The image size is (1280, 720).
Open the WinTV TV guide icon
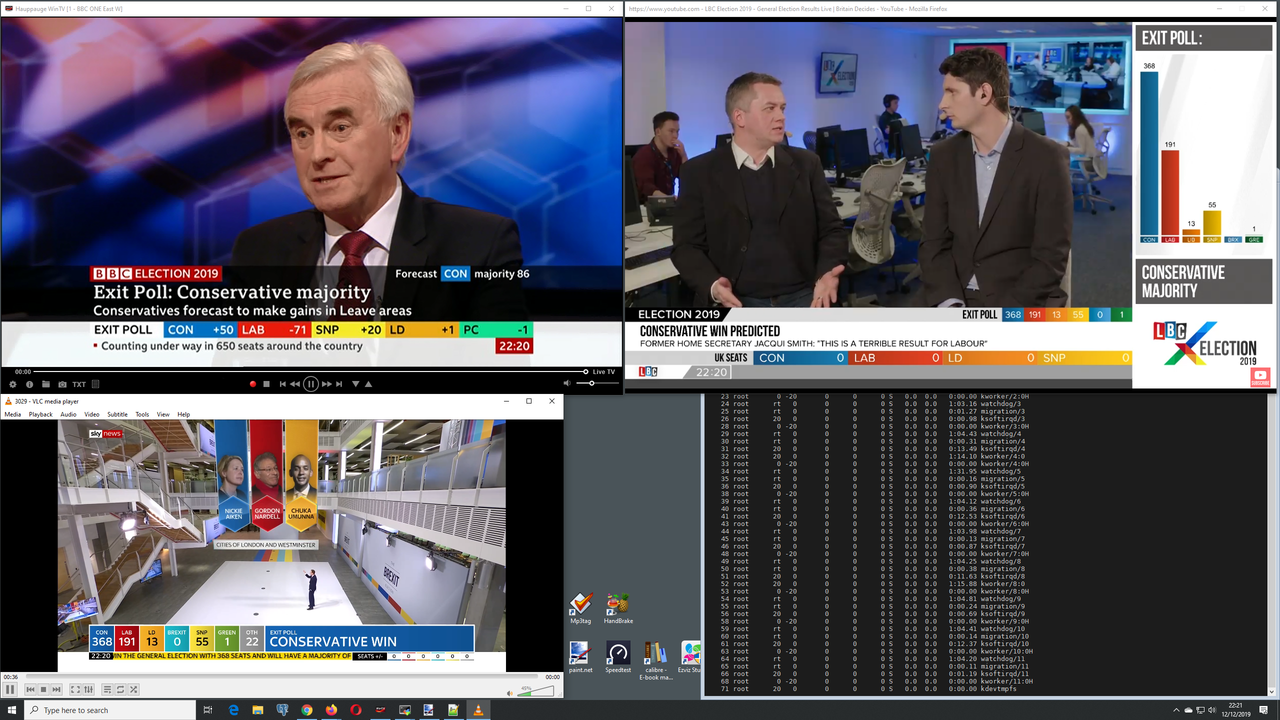(95, 384)
